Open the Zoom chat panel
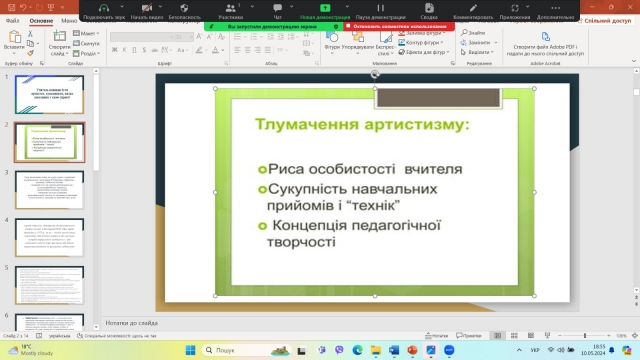The width and height of the screenshot is (640, 360). (x=278, y=11)
